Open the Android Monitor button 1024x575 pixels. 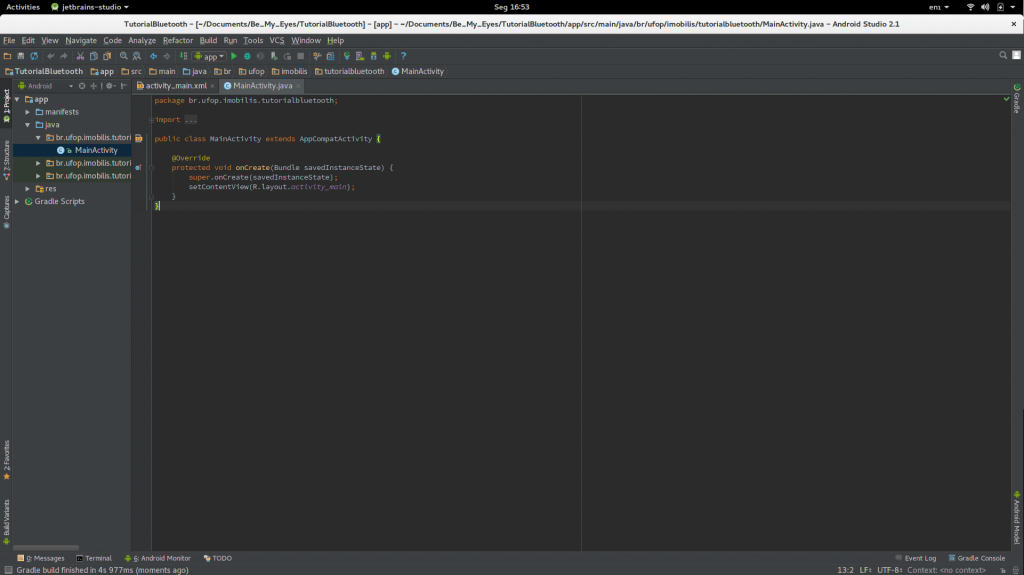coord(157,558)
